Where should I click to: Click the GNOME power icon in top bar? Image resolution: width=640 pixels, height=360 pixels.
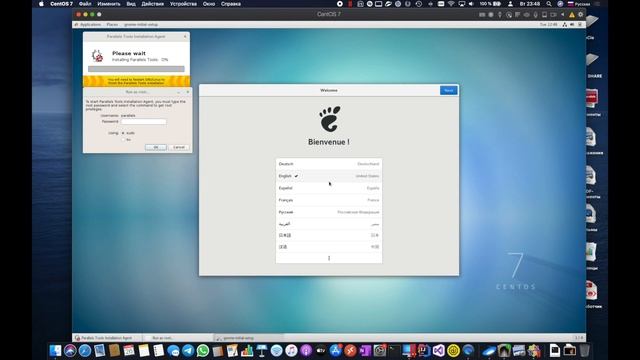pos(580,25)
